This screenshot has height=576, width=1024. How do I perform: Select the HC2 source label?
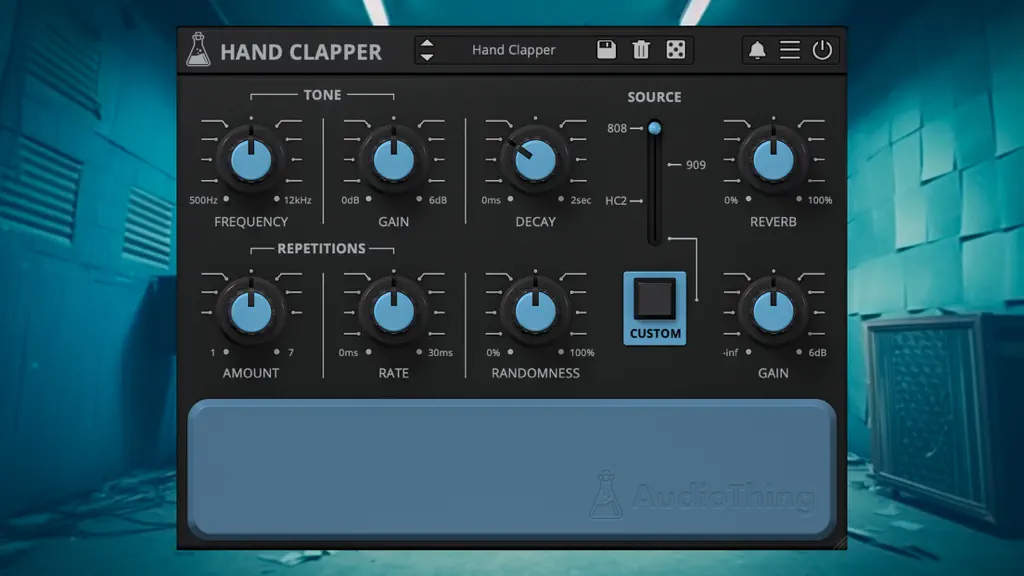[616, 200]
